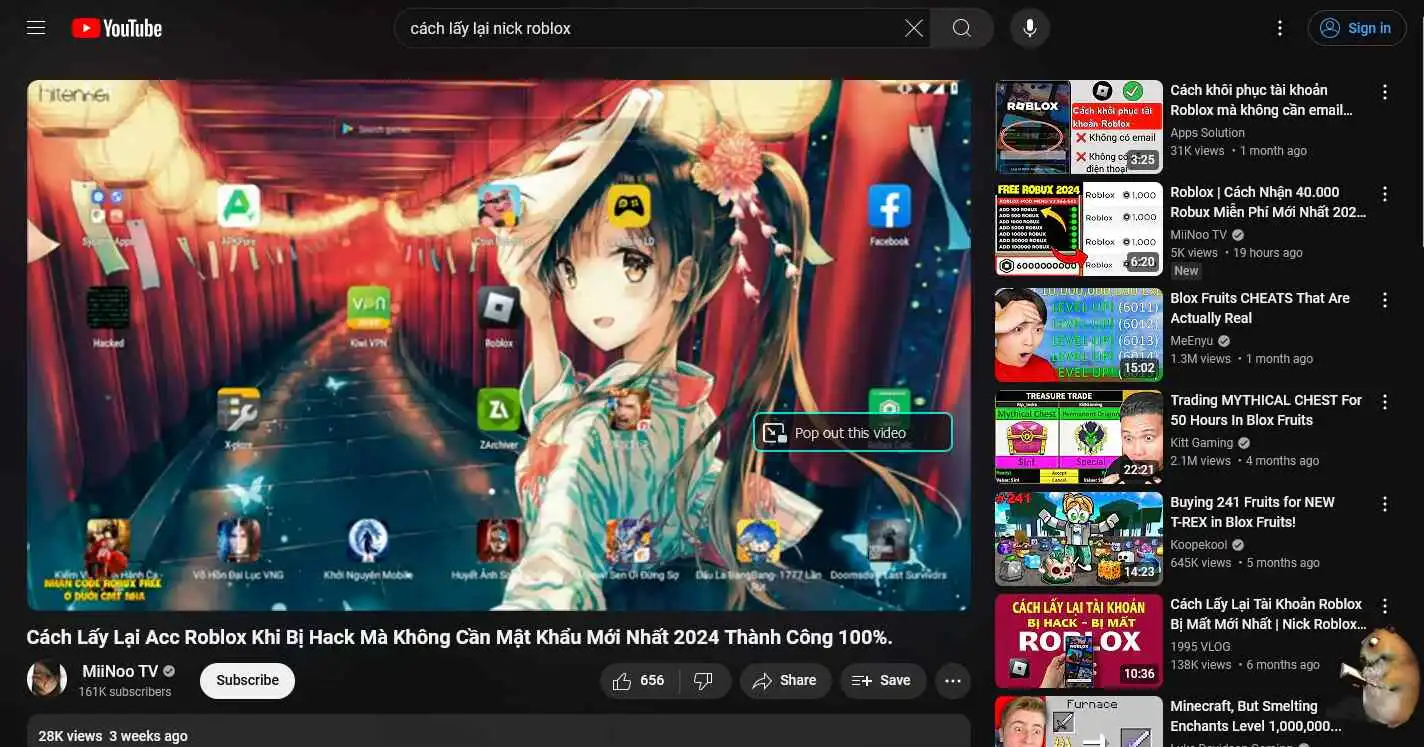Subscribe to MiiNoo TV
This screenshot has height=747, width=1424.
pos(247,680)
